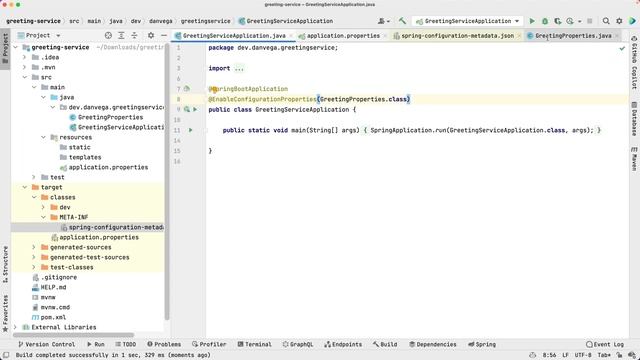
Task: Select .gitignore in project tree
Action: pos(58,277)
